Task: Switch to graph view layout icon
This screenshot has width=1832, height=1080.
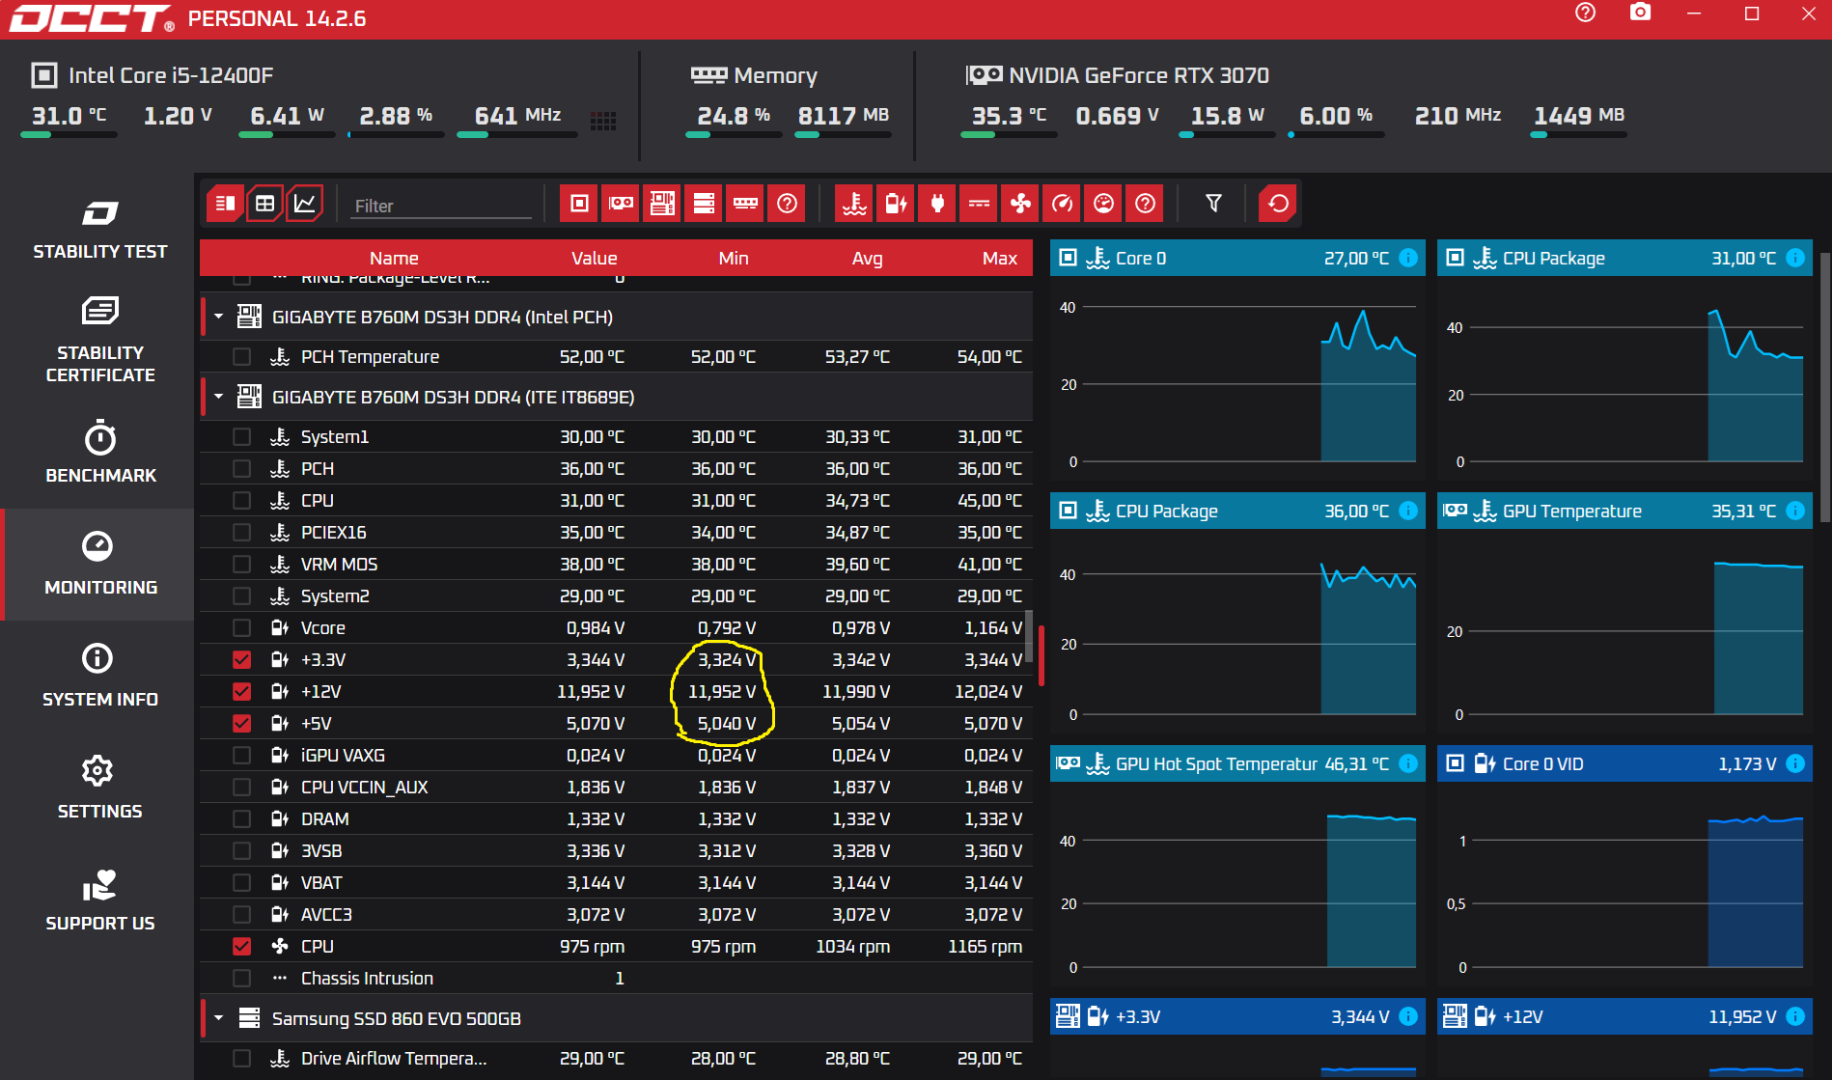Action: [x=305, y=204]
